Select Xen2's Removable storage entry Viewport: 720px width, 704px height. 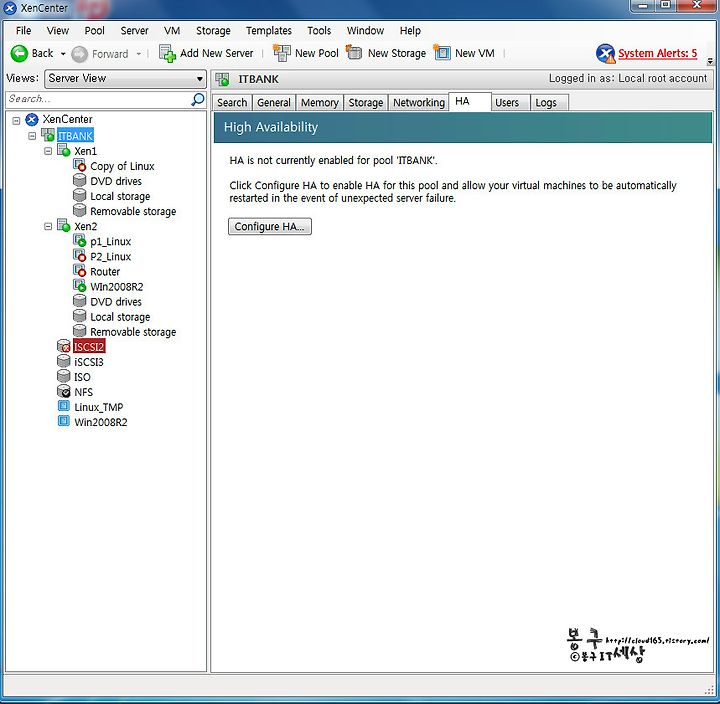point(133,332)
